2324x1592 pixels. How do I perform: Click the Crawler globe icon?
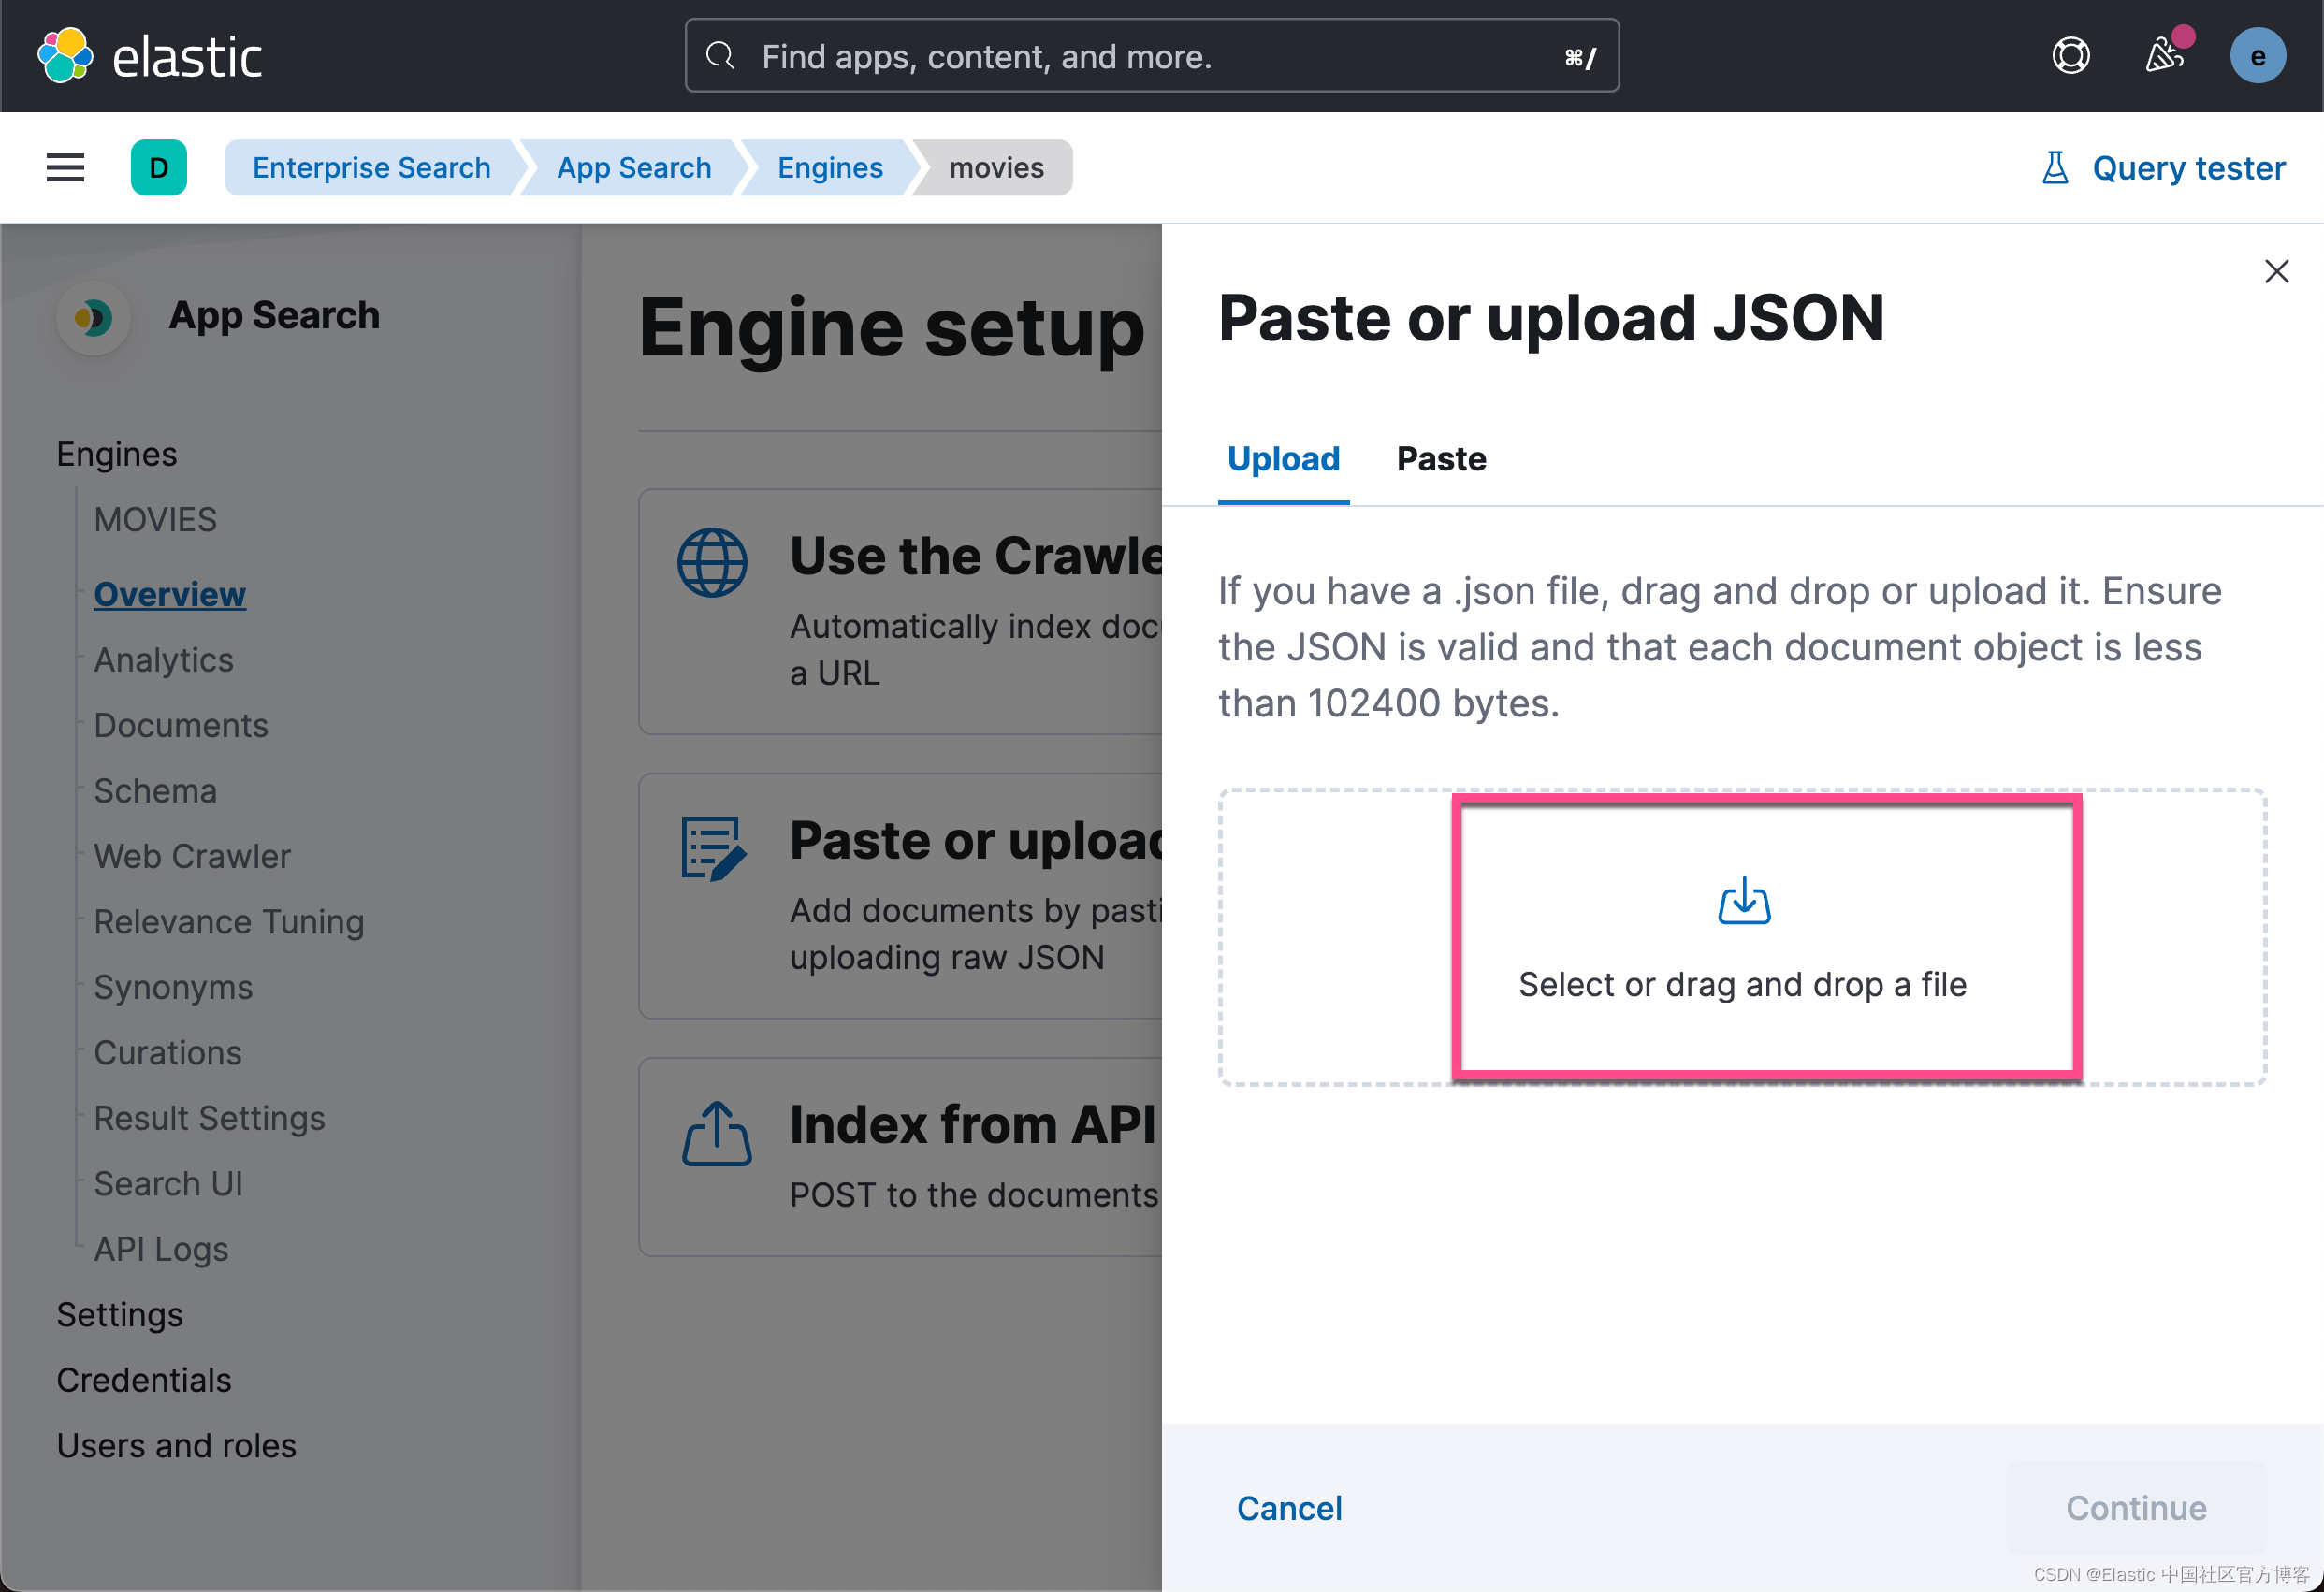coord(712,563)
